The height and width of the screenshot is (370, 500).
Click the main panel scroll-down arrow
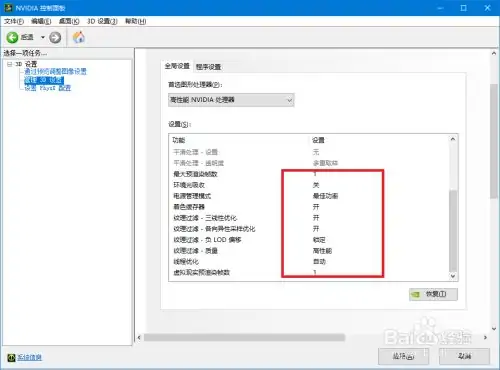(x=494, y=329)
